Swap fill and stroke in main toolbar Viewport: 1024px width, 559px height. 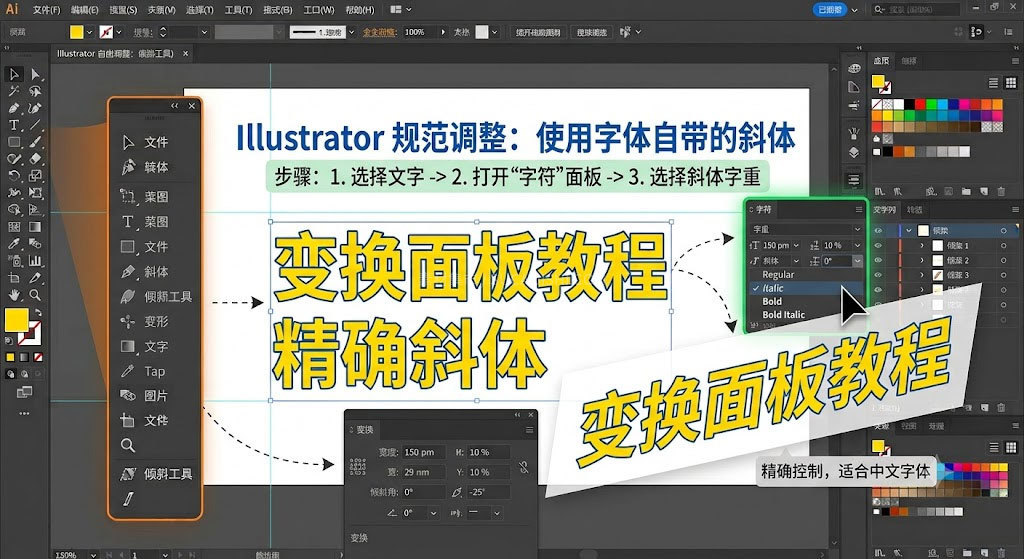tap(36, 312)
